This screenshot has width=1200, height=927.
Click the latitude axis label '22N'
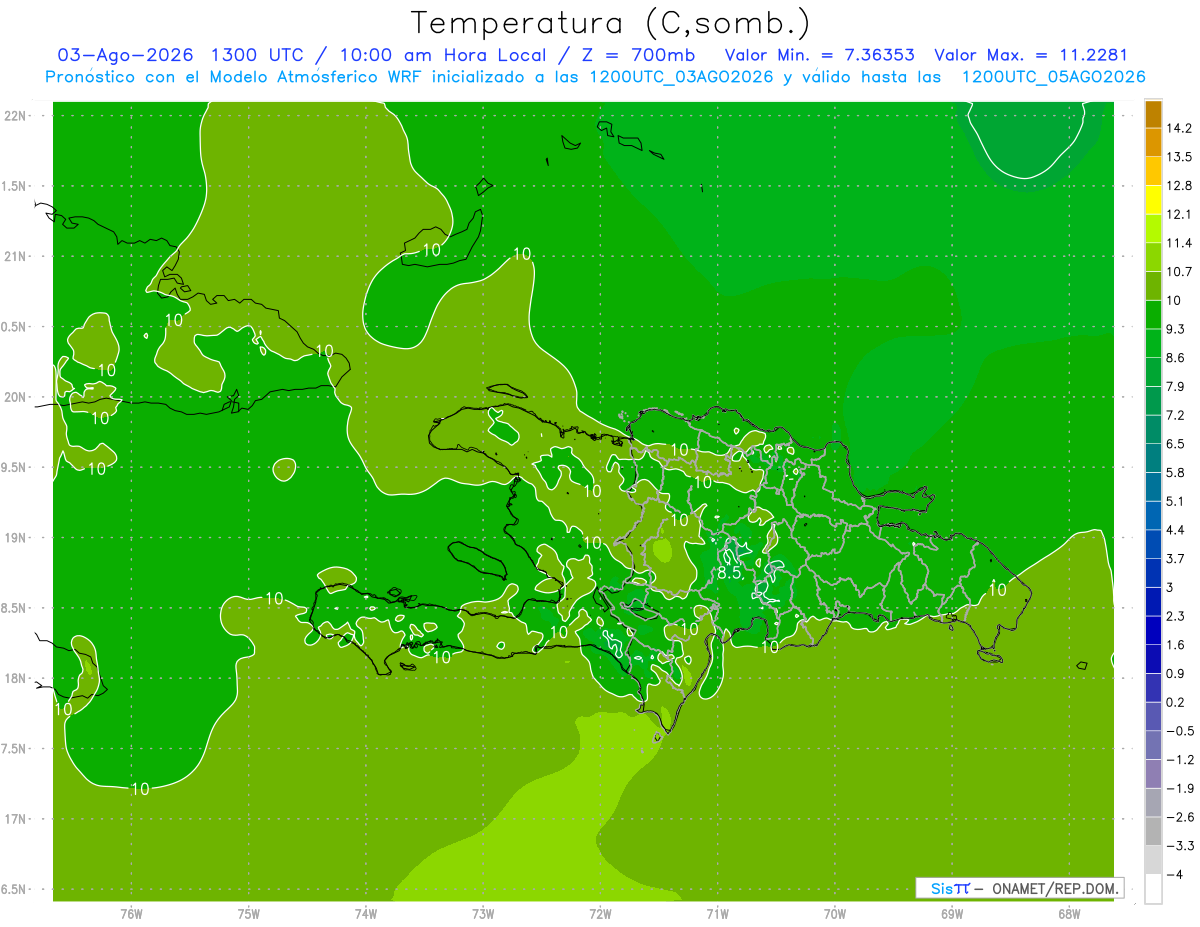[15, 116]
